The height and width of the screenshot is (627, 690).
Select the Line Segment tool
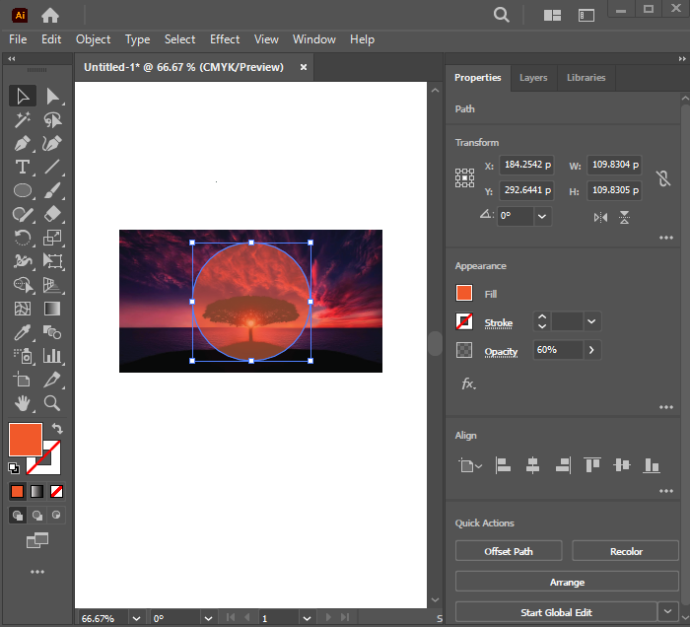click(x=52, y=167)
